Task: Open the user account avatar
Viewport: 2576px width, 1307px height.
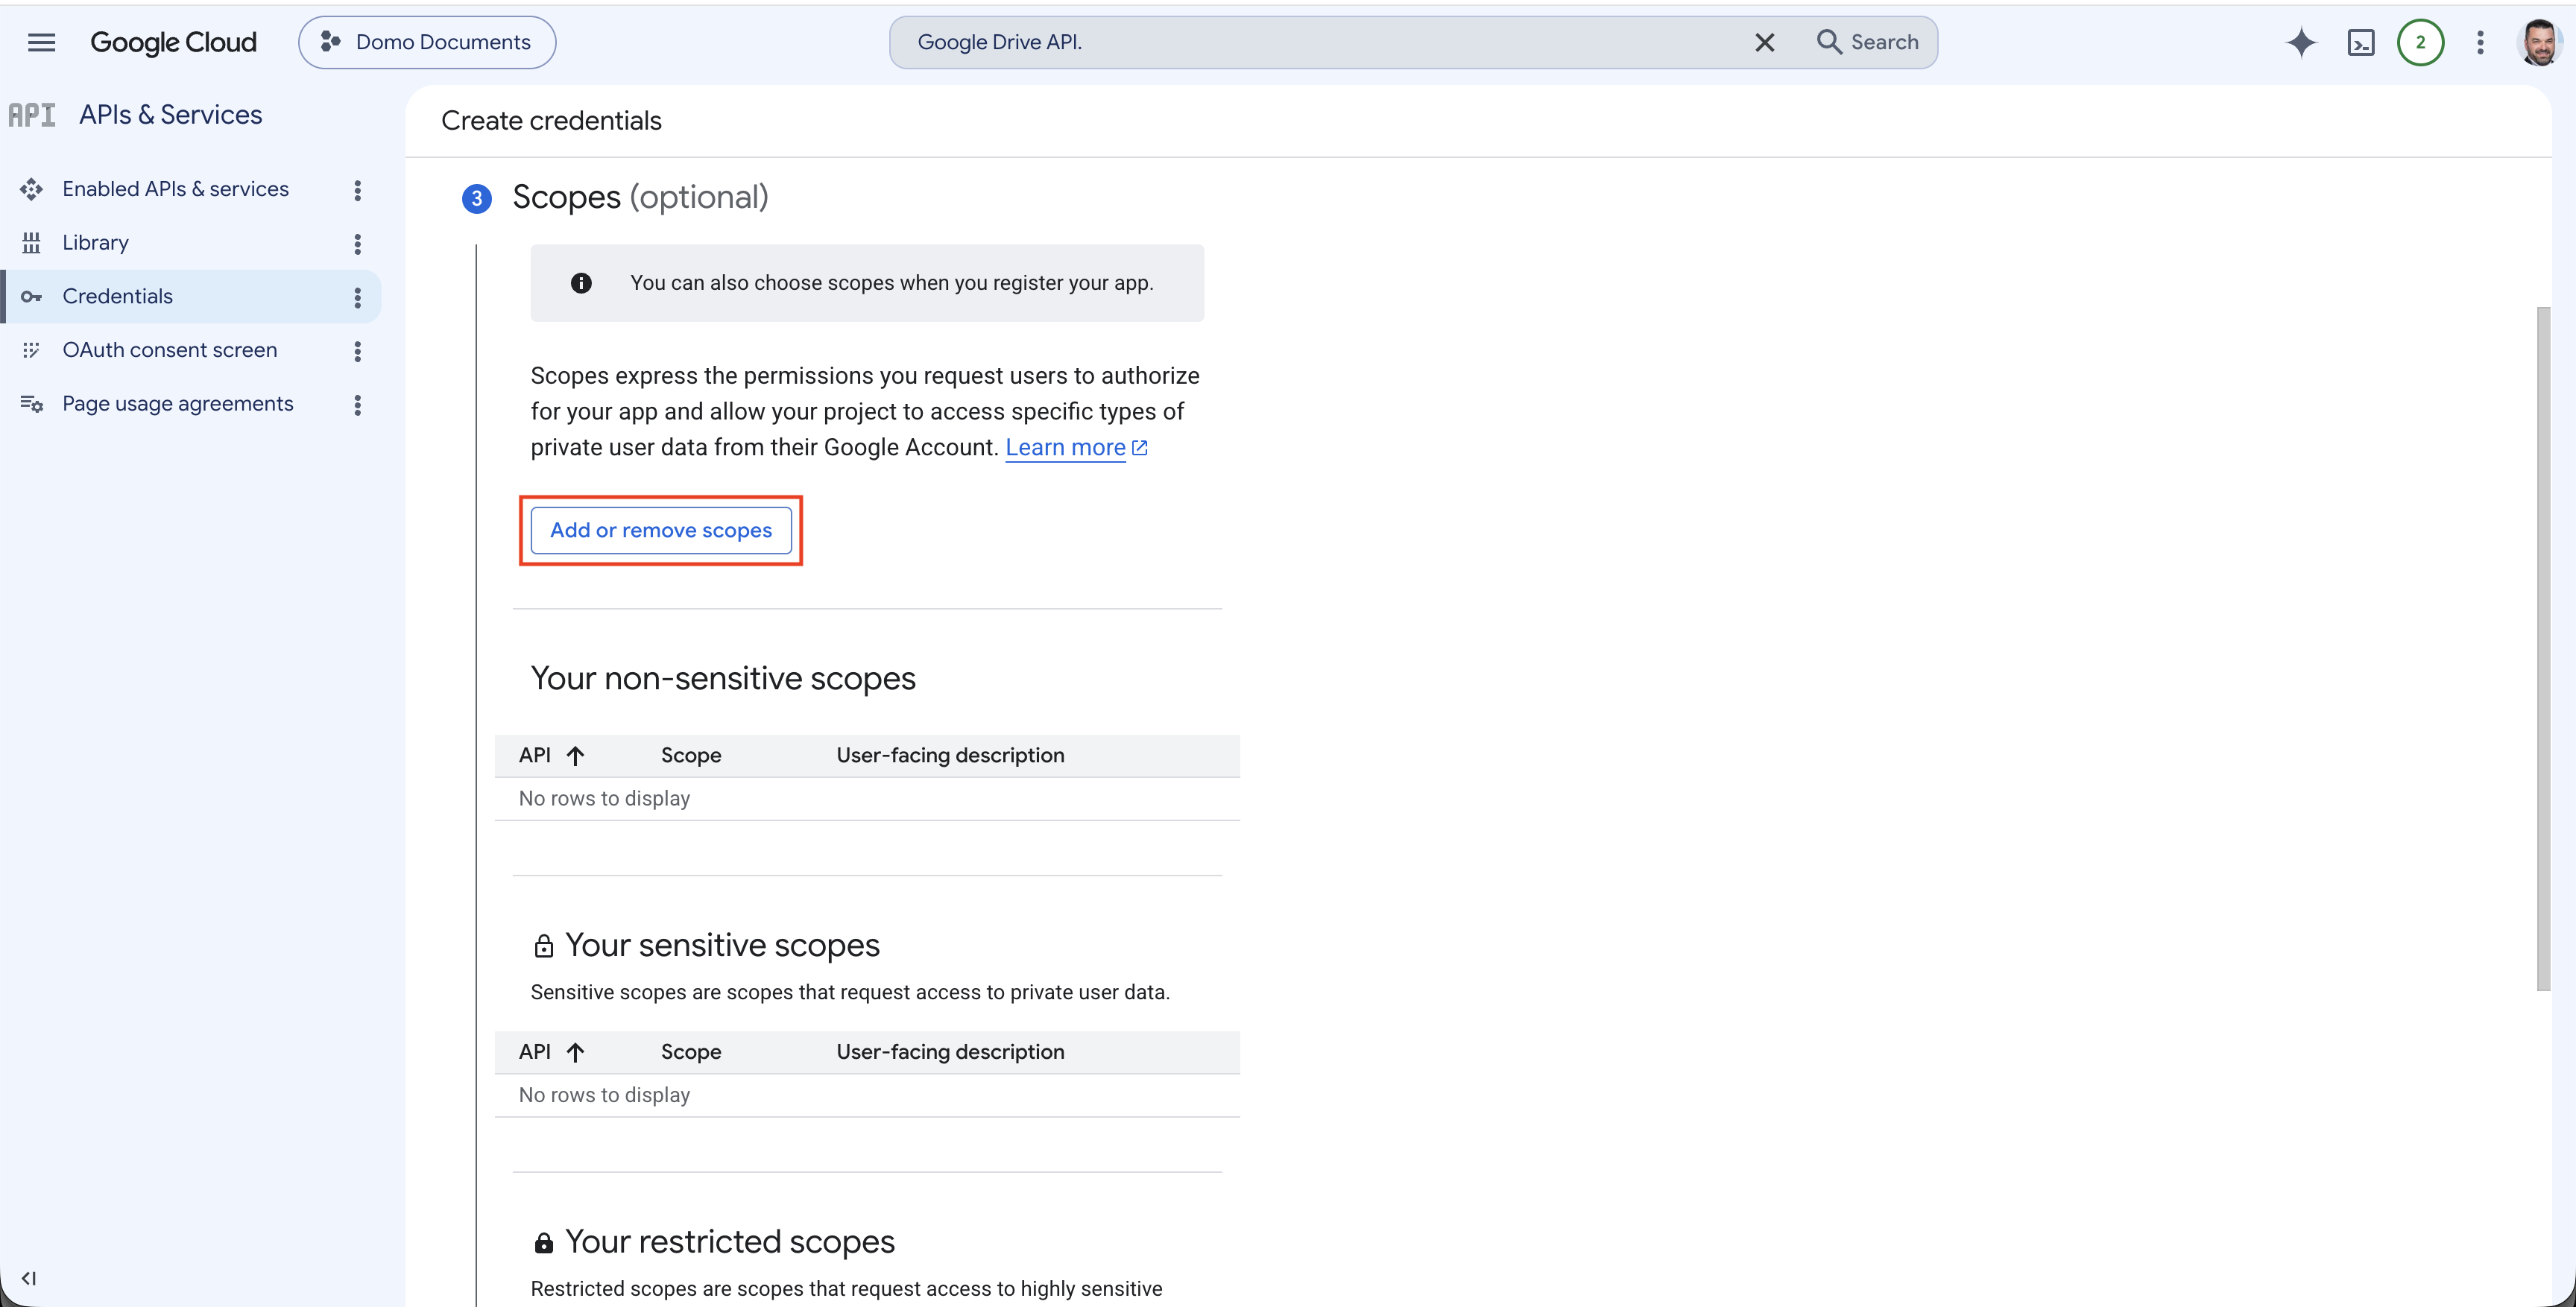Action: click(2539, 42)
